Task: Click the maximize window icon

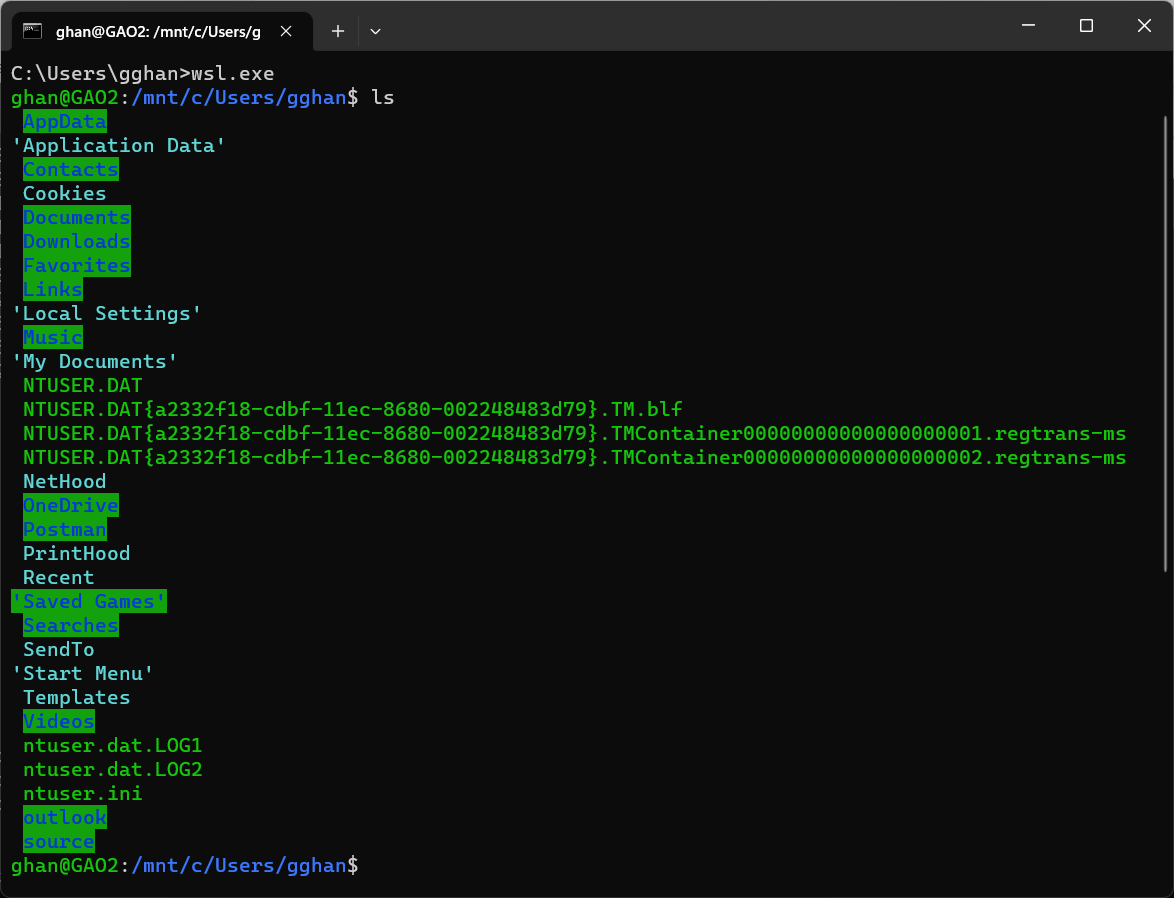Action: [x=1086, y=26]
